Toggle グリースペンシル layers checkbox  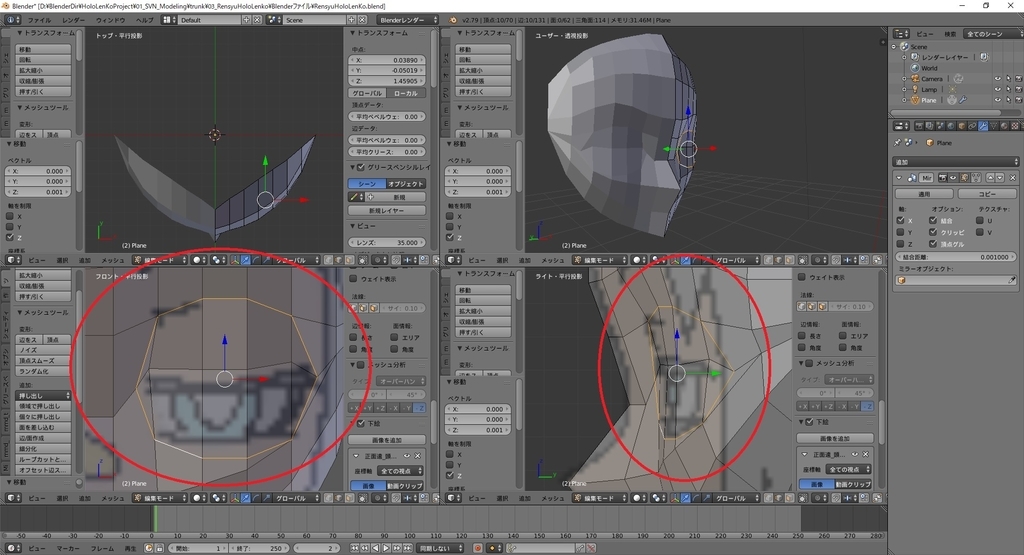(x=361, y=167)
